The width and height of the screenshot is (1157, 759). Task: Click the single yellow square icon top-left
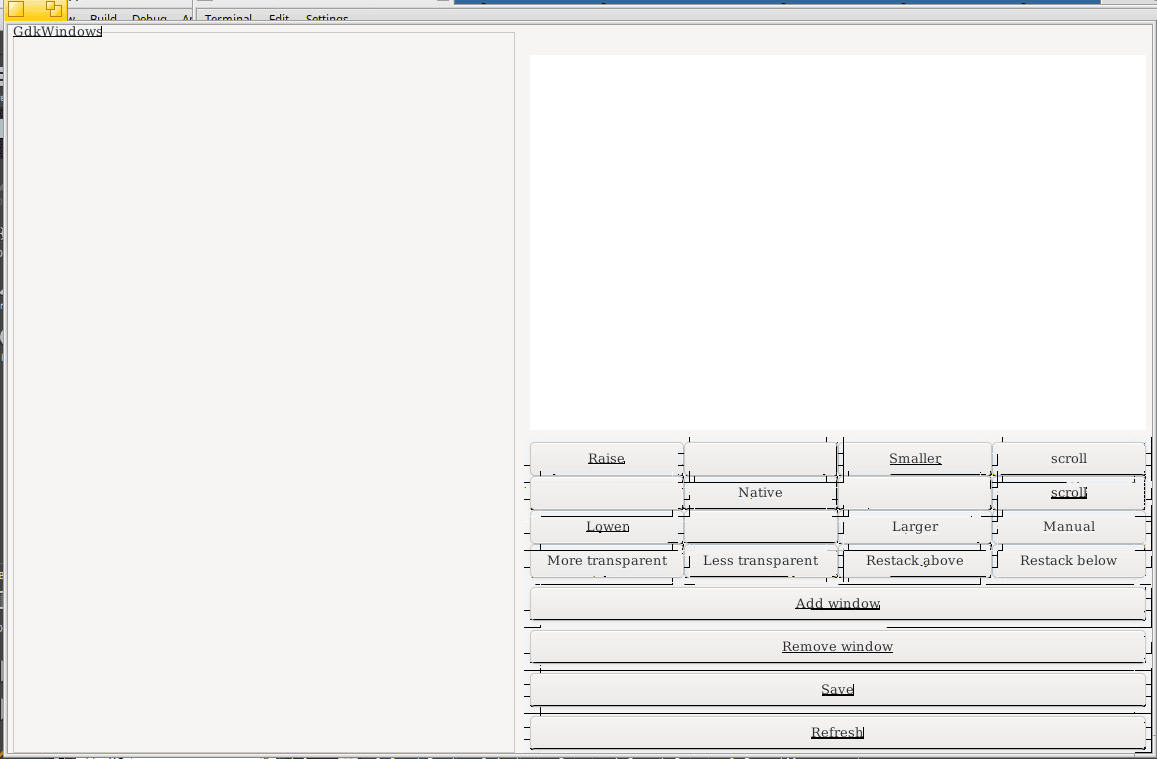pyautogui.click(x=14, y=9)
